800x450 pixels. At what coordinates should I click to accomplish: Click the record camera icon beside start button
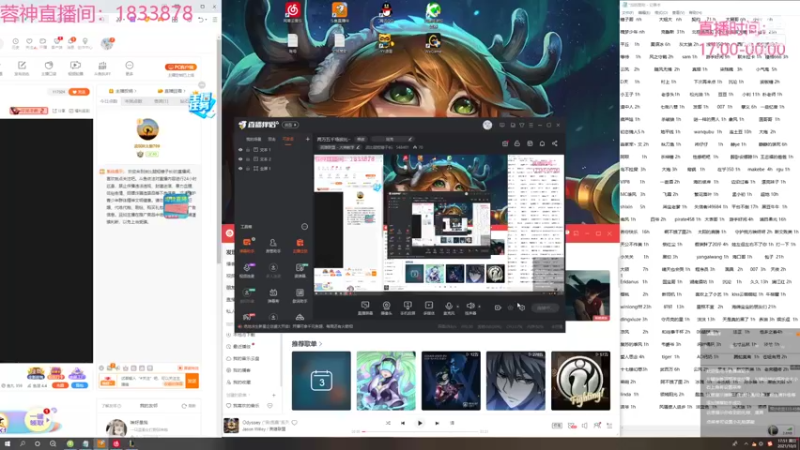[498, 308]
